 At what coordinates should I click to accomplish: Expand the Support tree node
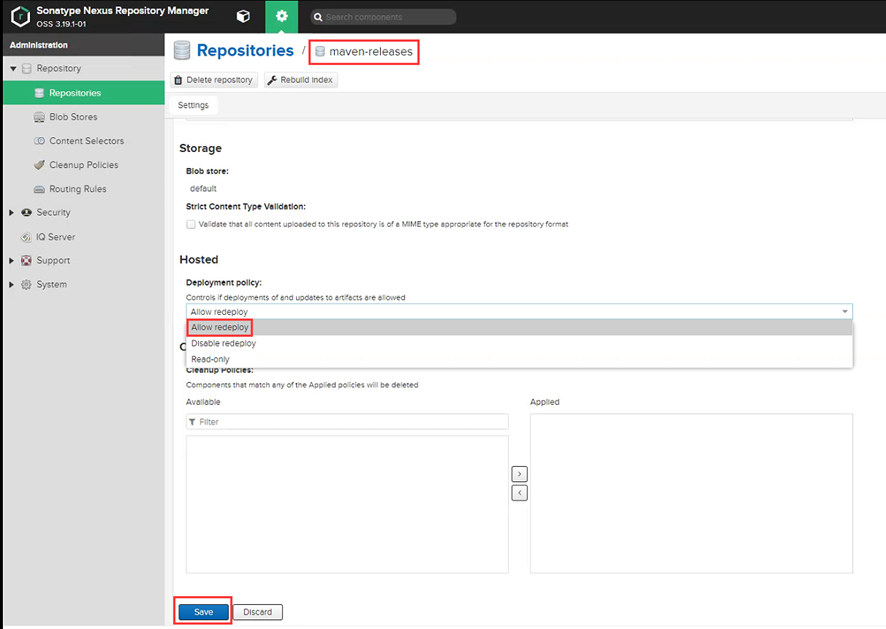click(11, 261)
